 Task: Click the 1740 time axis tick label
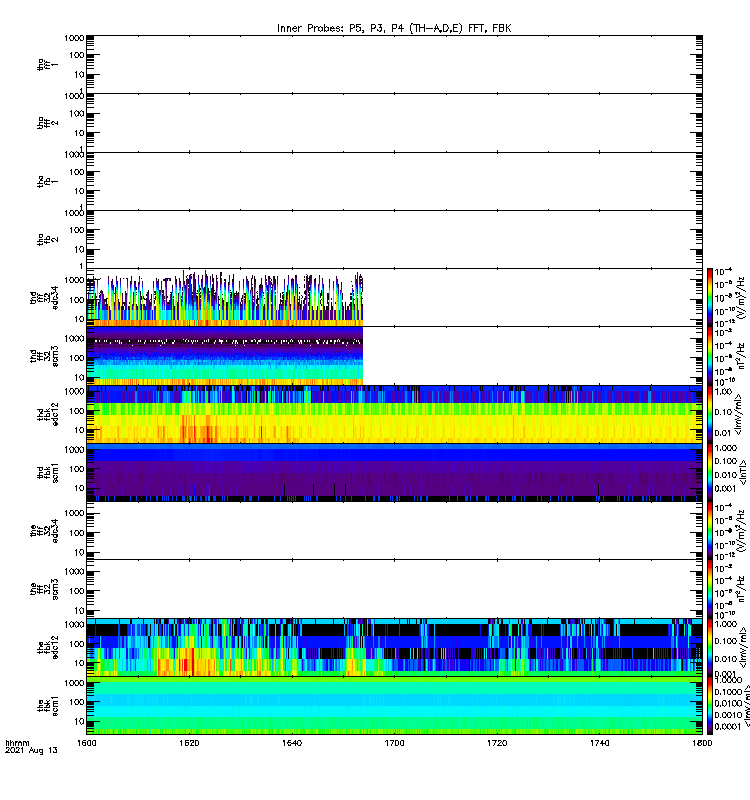(x=599, y=743)
